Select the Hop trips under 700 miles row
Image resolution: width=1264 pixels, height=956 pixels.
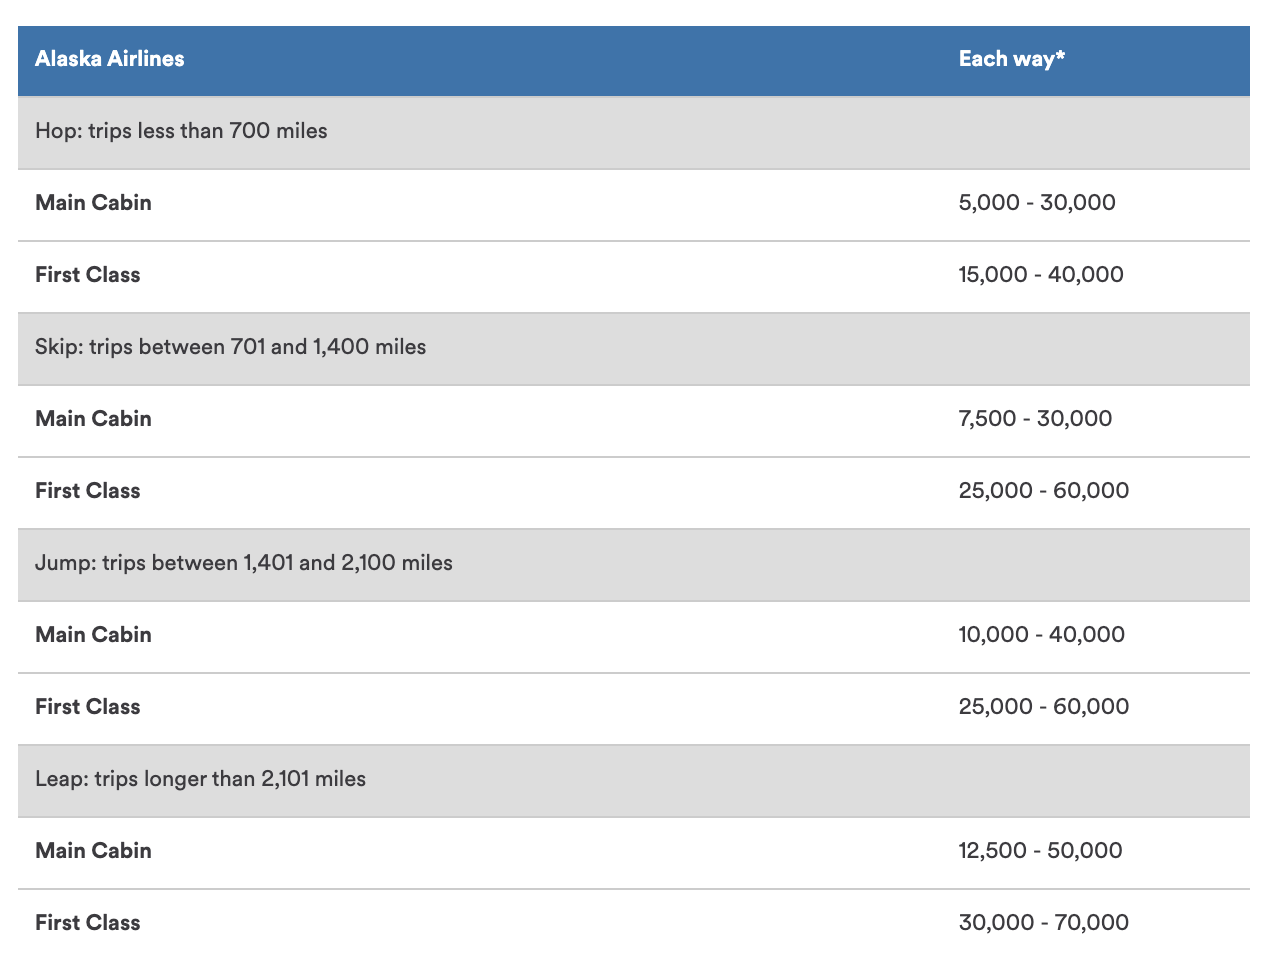click(x=181, y=131)
